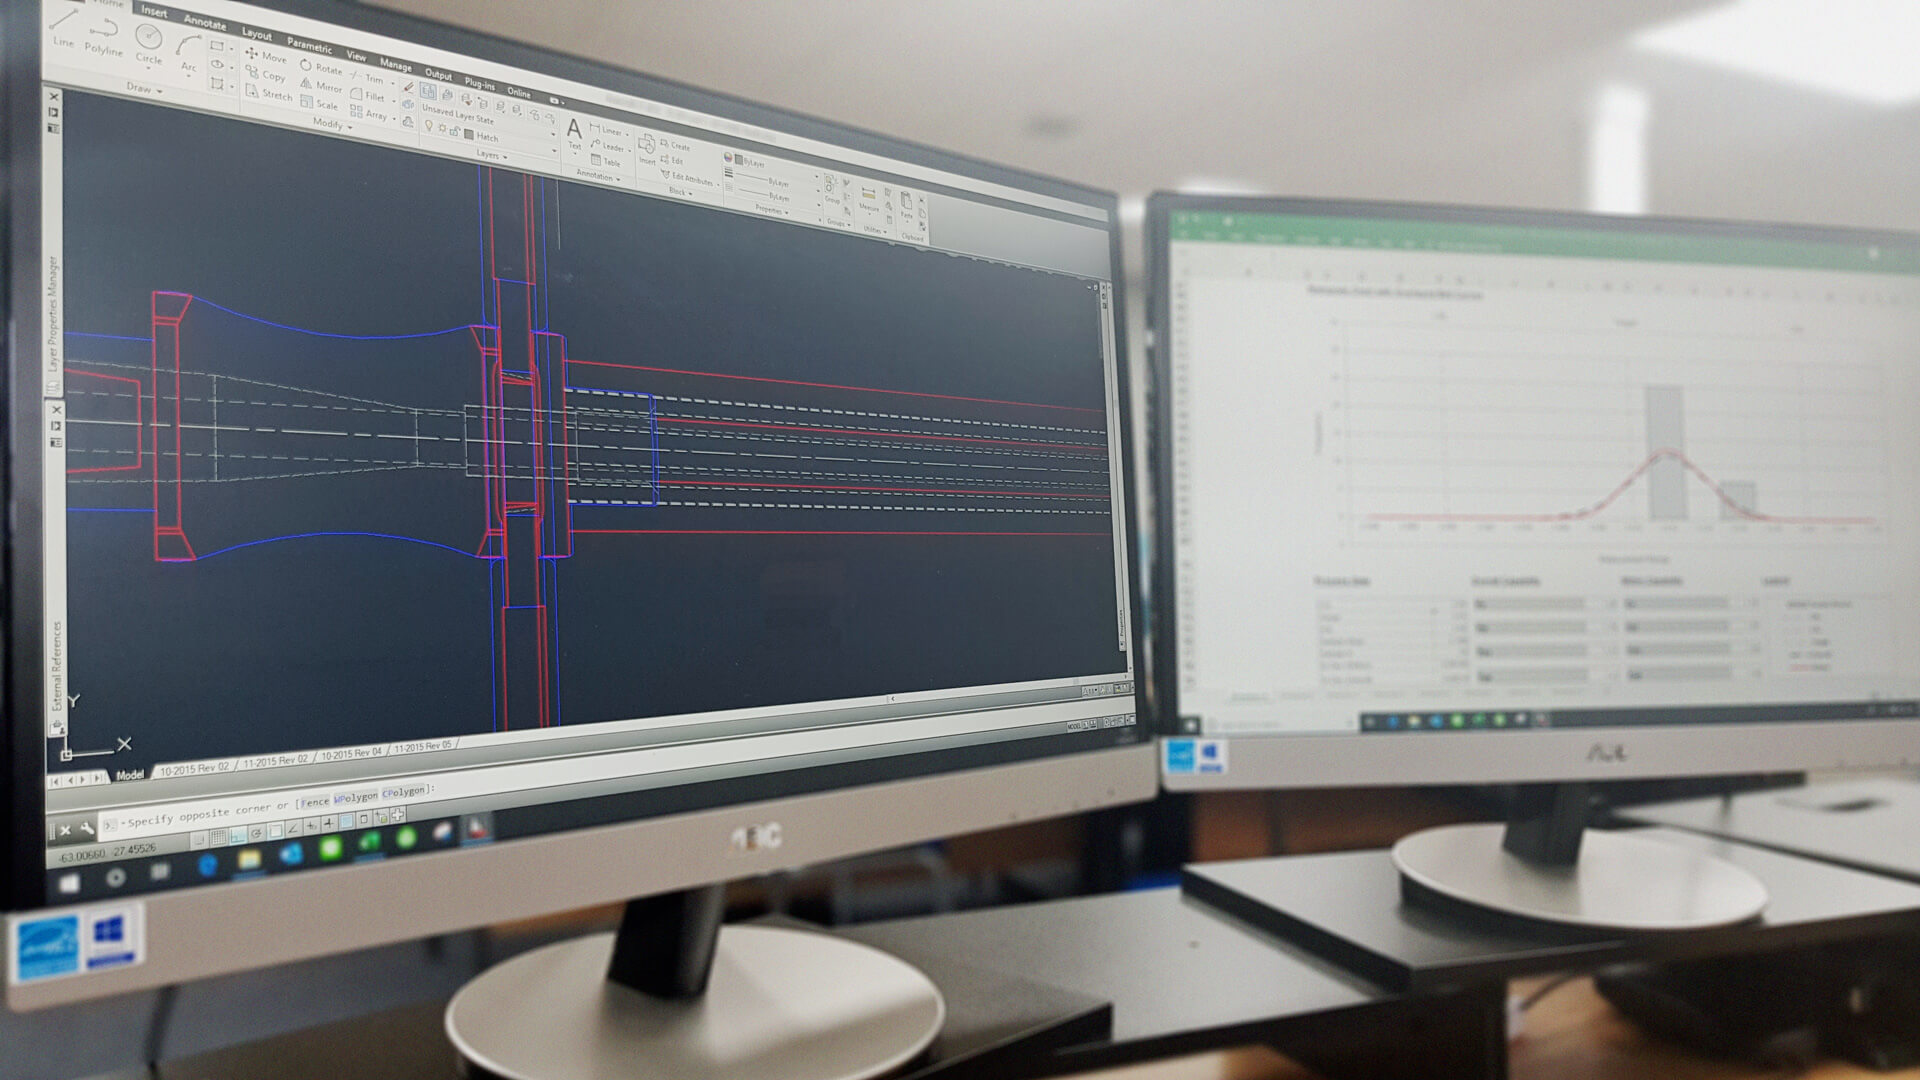Image resolution: width=1920 pixels, height=1080 pixels.
Task: Open the Circle tool flyout arrow
Action: tap(148, 69)
